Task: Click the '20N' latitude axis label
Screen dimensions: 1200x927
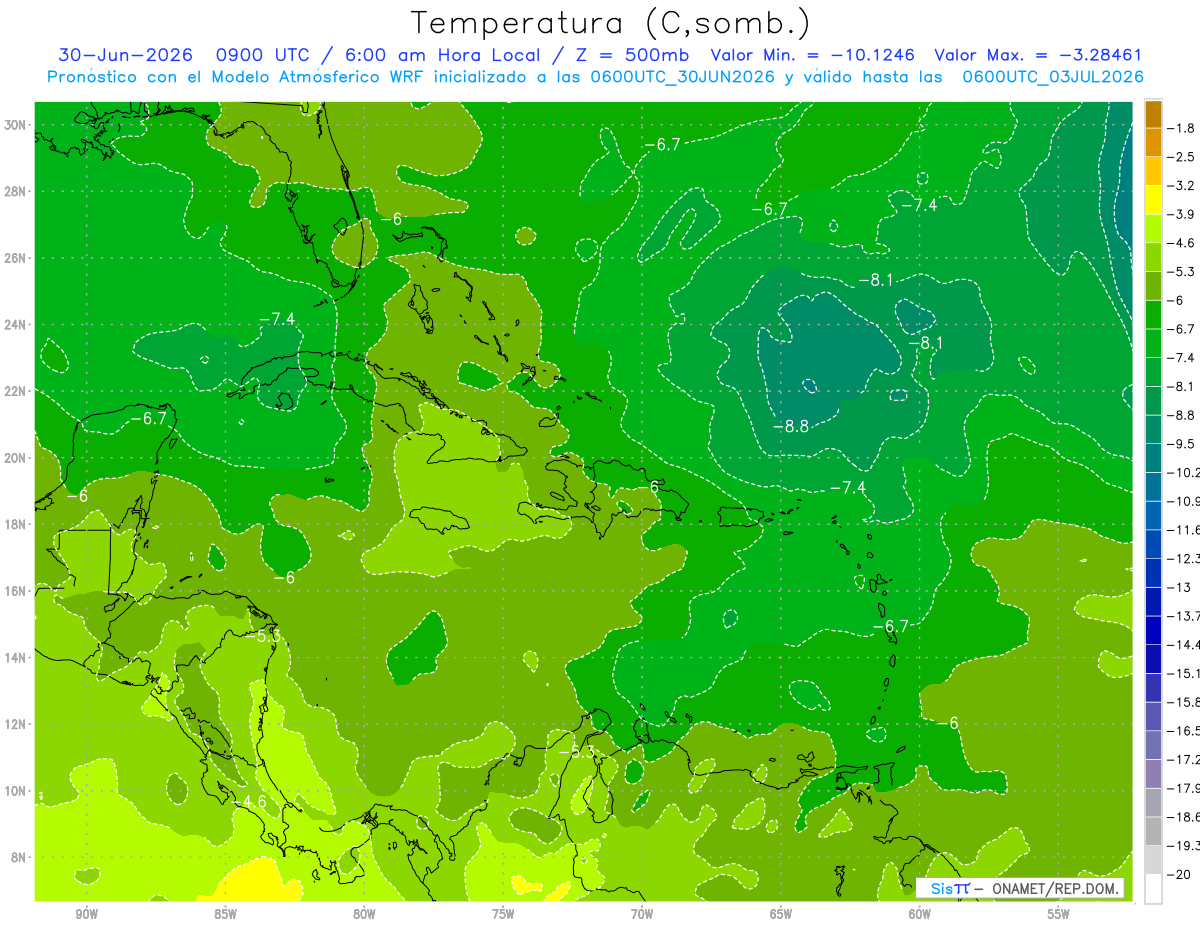Action: (17, 458)
